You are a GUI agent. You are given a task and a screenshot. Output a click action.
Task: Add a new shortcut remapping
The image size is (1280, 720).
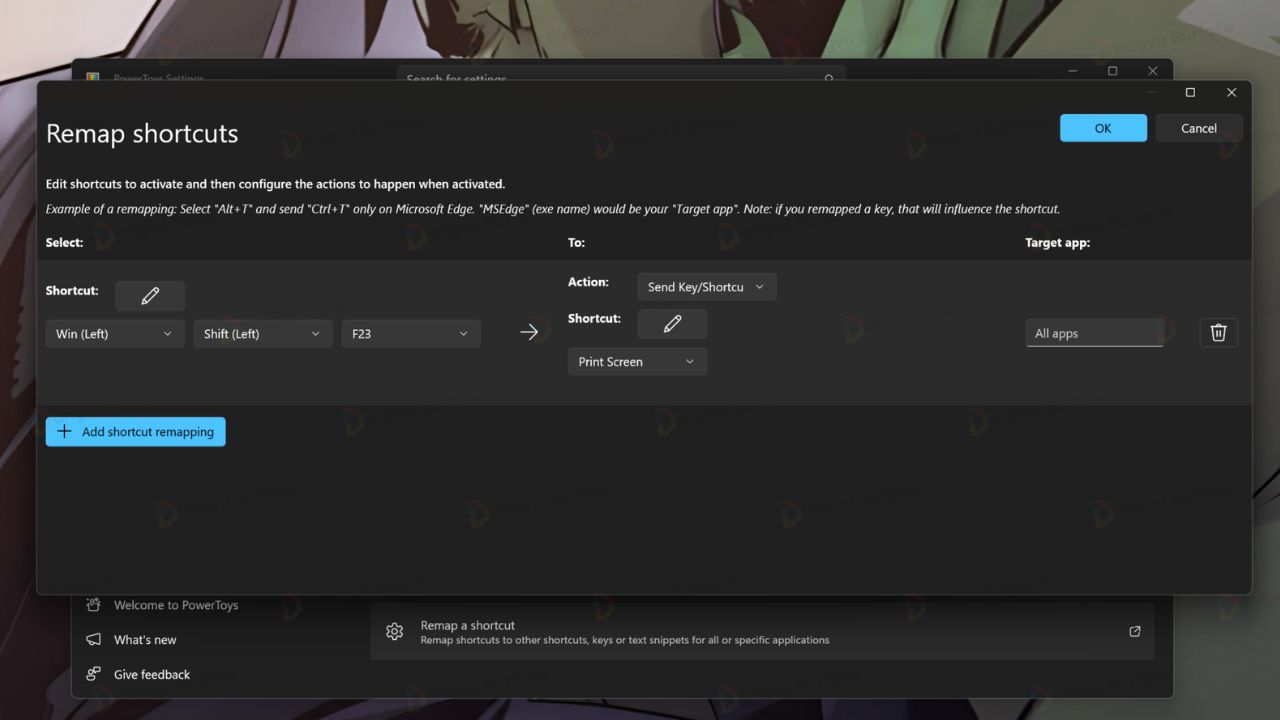click(x=136, y=432)
